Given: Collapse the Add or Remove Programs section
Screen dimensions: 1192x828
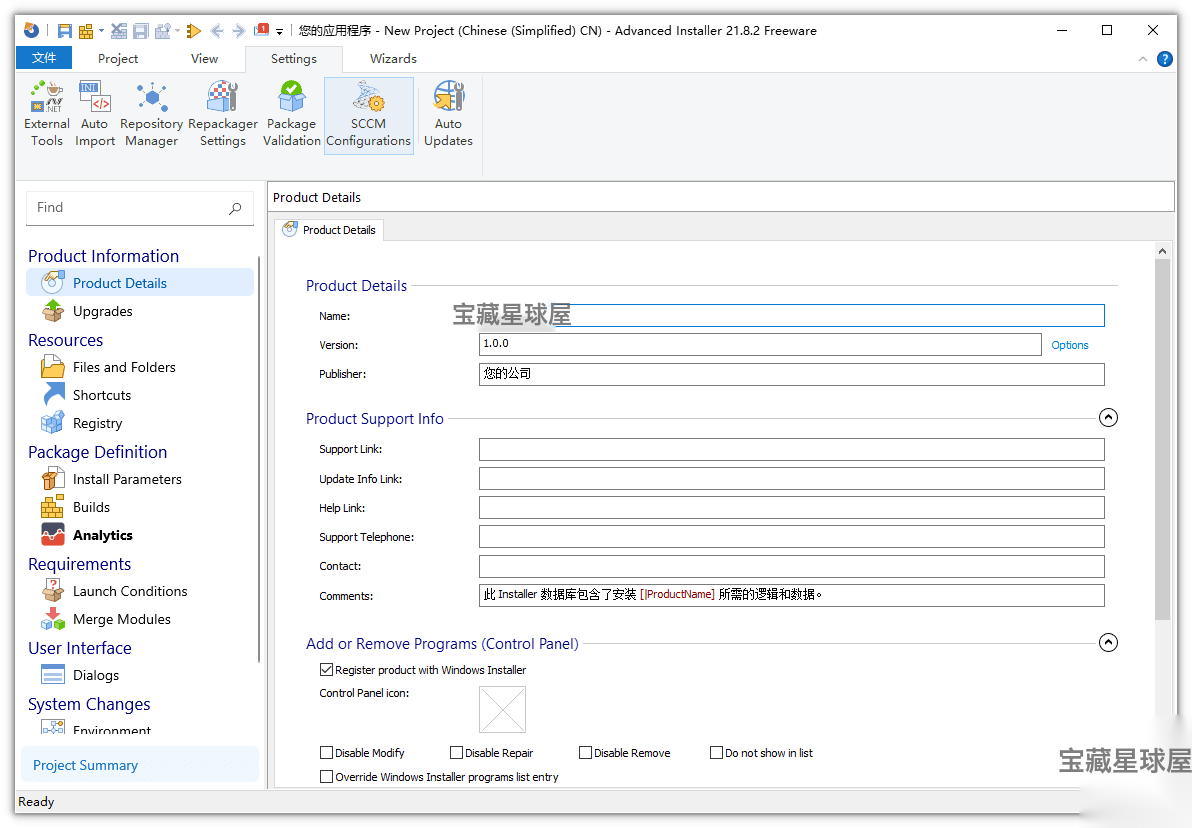Looking at the screenshot, I should (1108, 642).
